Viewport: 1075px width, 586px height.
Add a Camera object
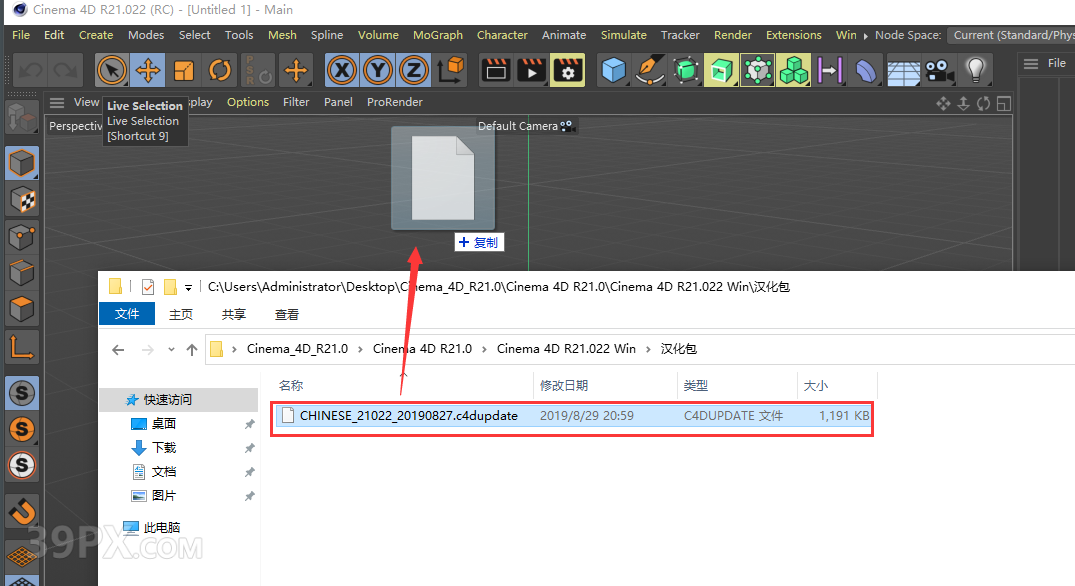938,70
